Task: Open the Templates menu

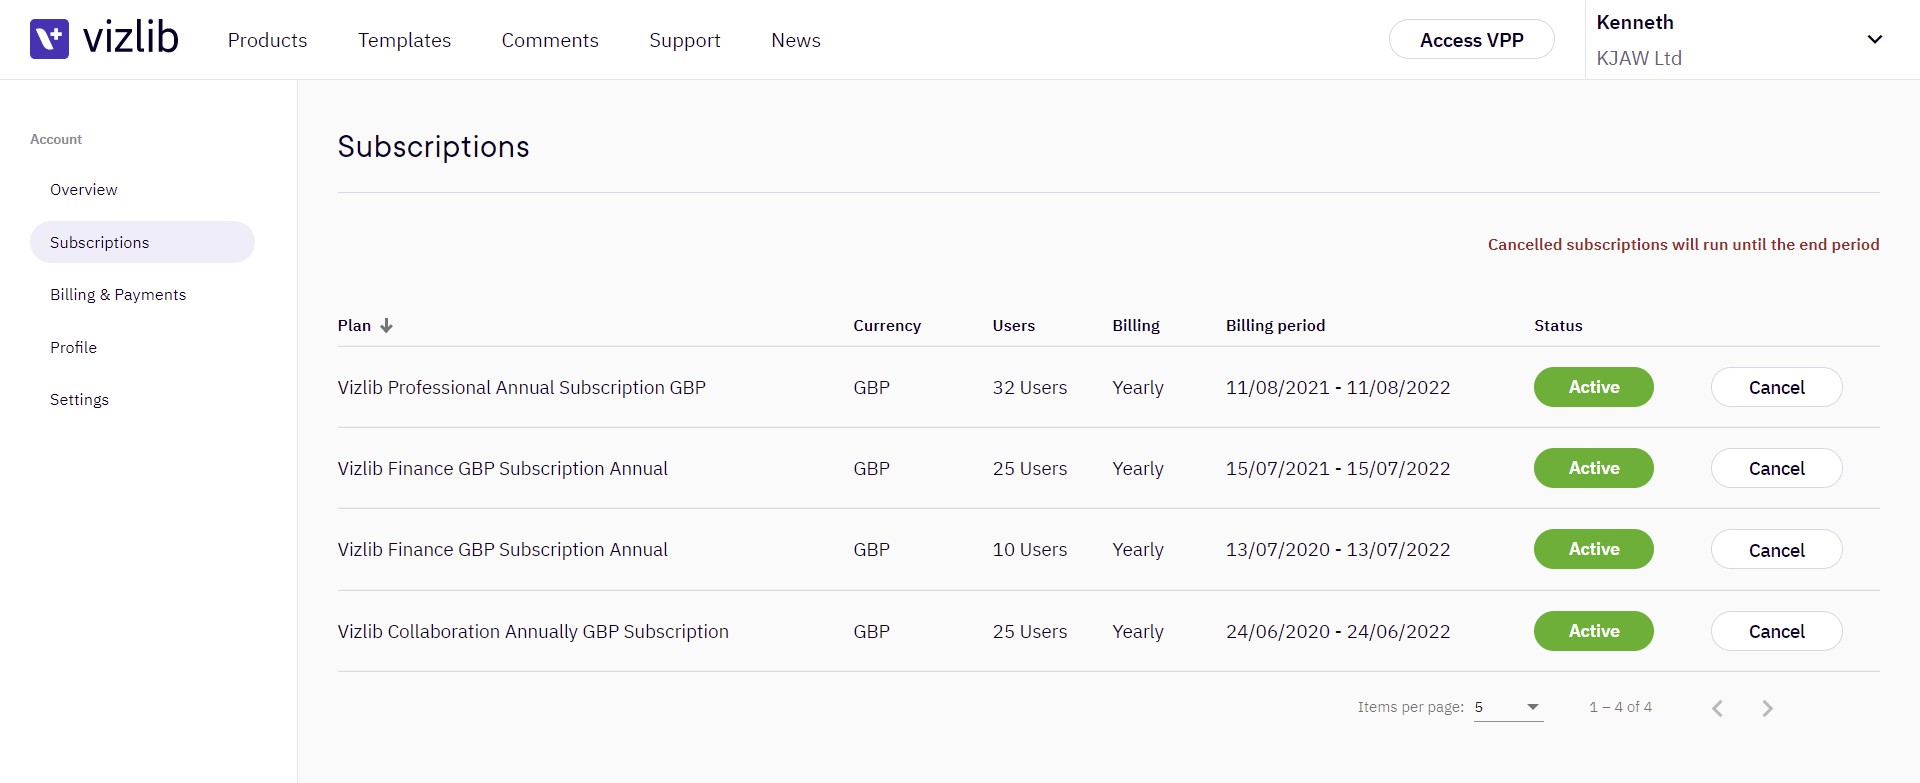Action: click(x=404, y=40)
